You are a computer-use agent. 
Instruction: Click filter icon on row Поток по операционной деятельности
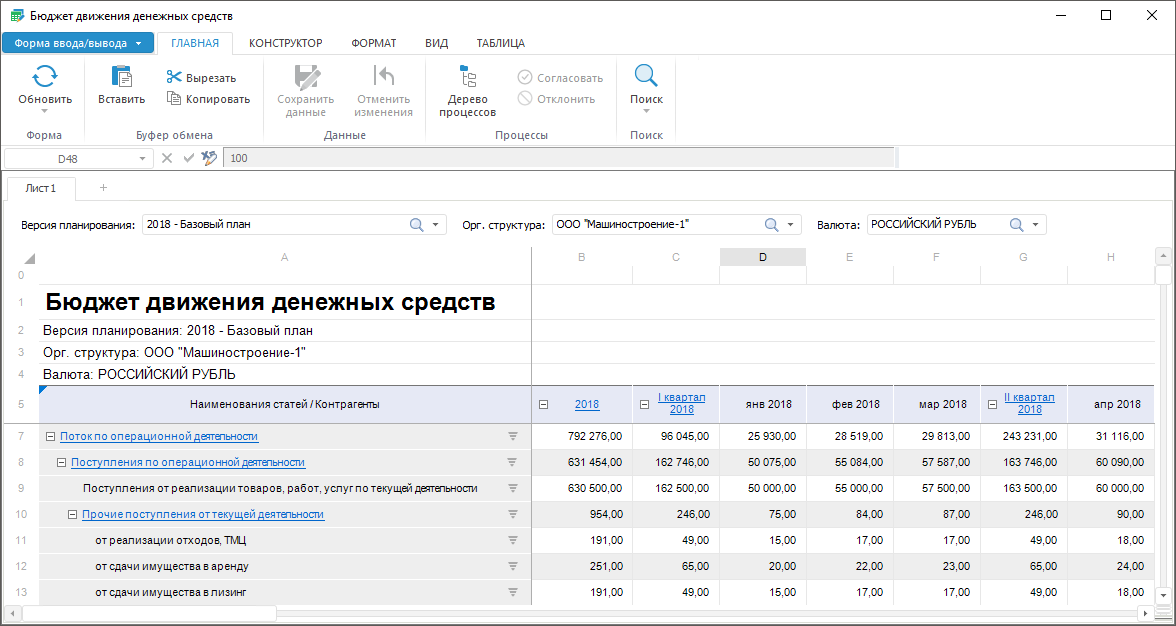tap(512, 436)
